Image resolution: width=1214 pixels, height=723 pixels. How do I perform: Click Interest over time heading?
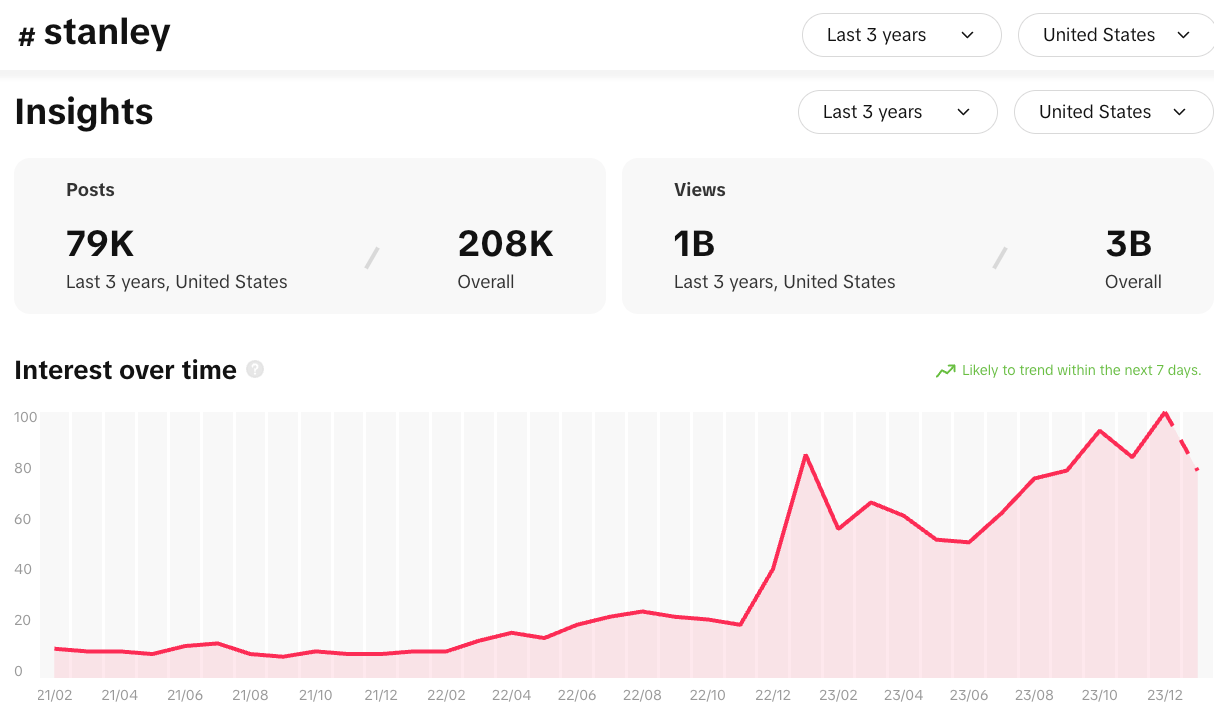coord(125,370)
